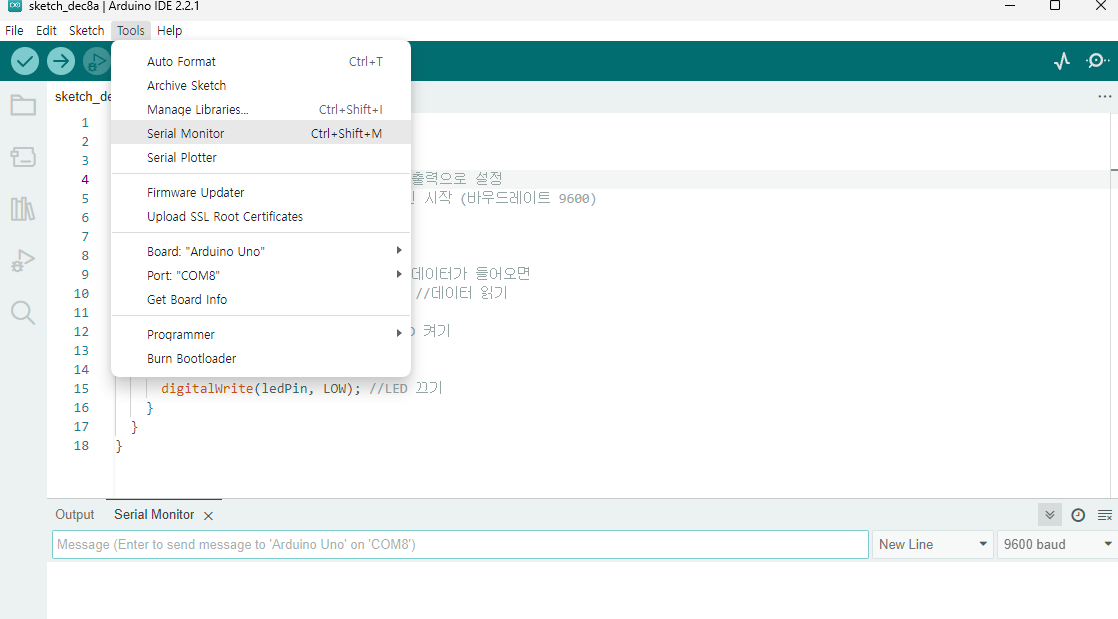Clear the Serial Monitor output
This screenshot has width=1118, height=619.
point(1105,515)
